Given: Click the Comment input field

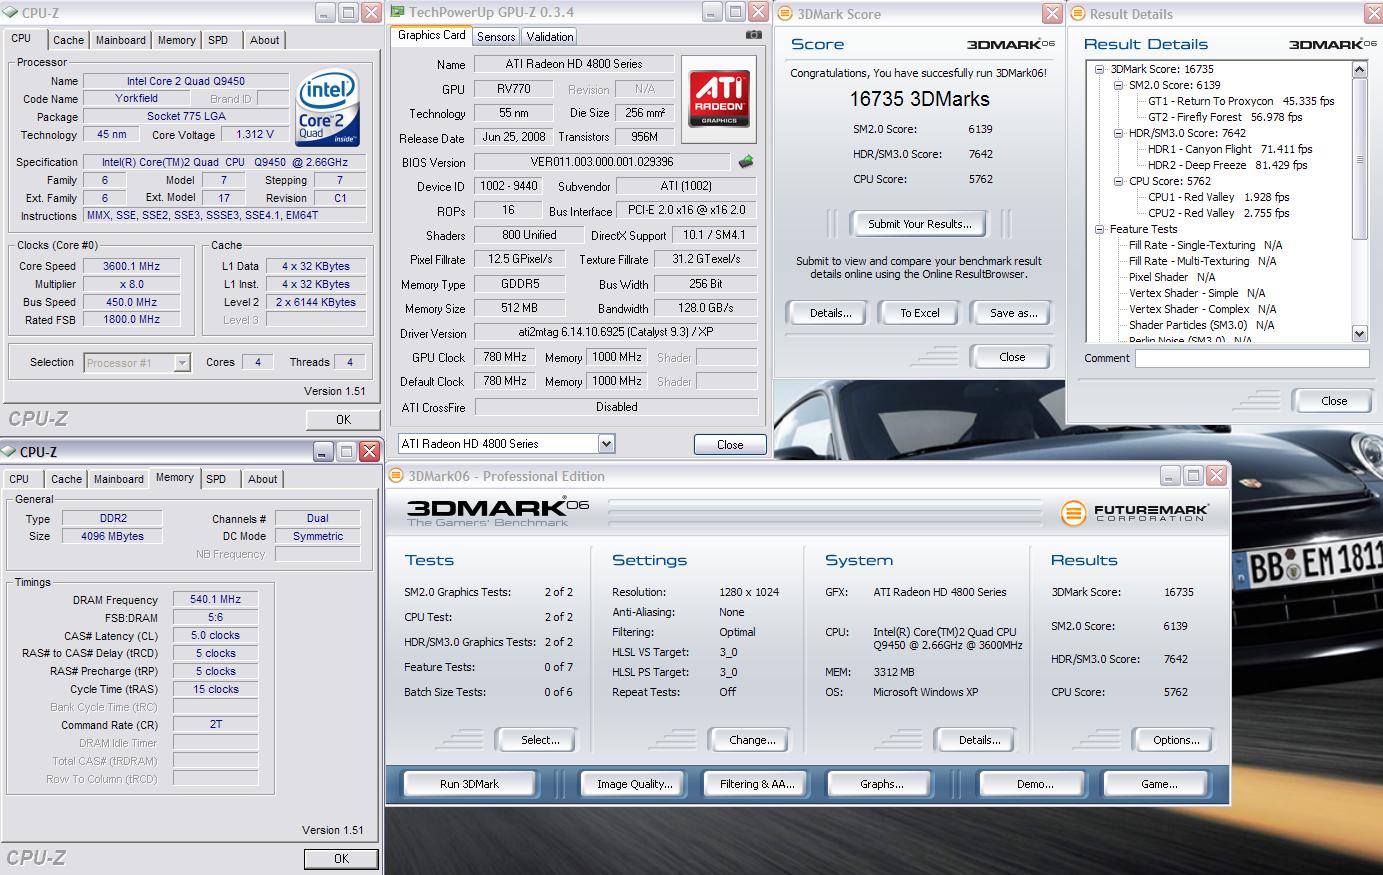Looking at the screenshot, I should (x=1251, y=358).
